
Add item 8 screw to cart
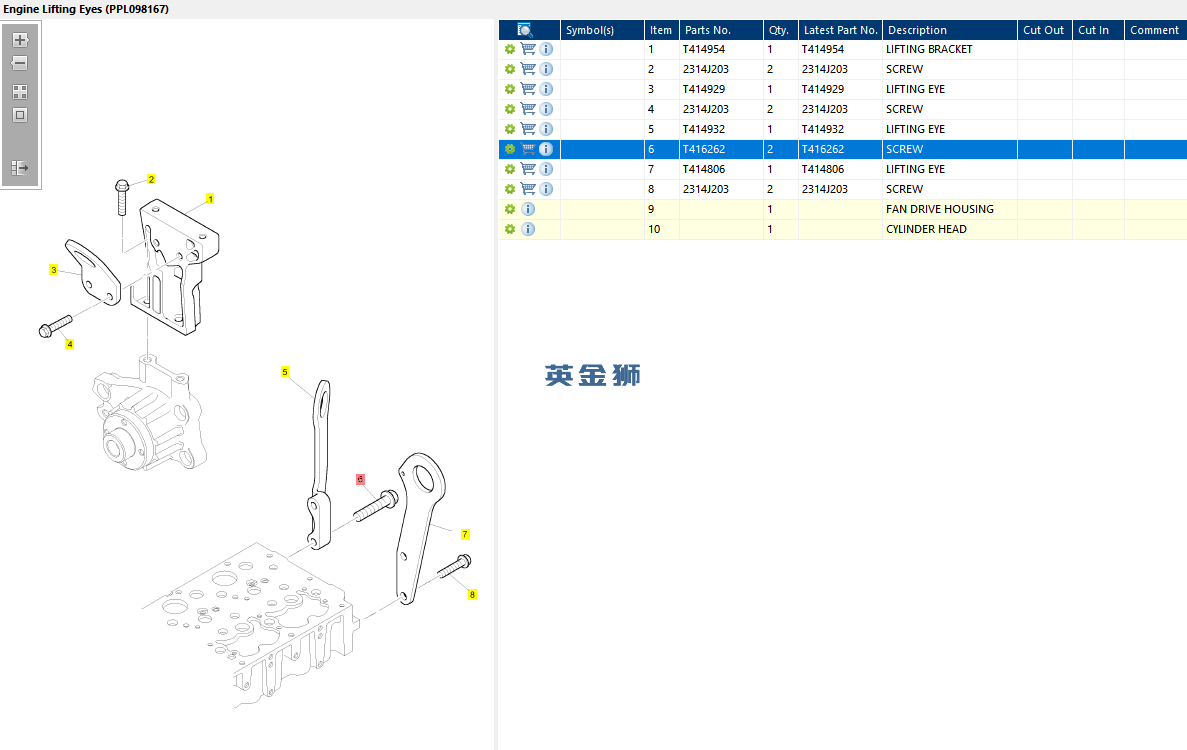pyautogui.click(x=528, y=189)
